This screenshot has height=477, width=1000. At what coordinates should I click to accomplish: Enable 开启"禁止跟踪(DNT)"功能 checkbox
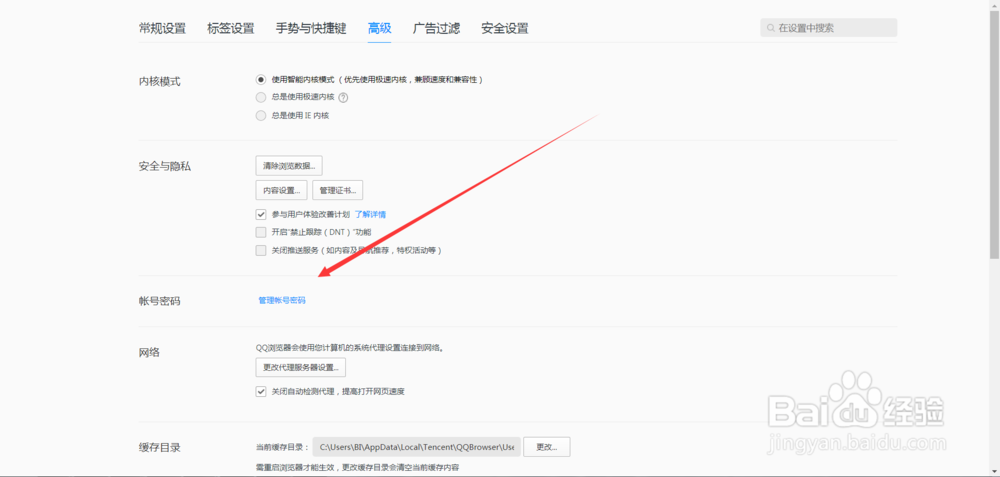(260, 232)
